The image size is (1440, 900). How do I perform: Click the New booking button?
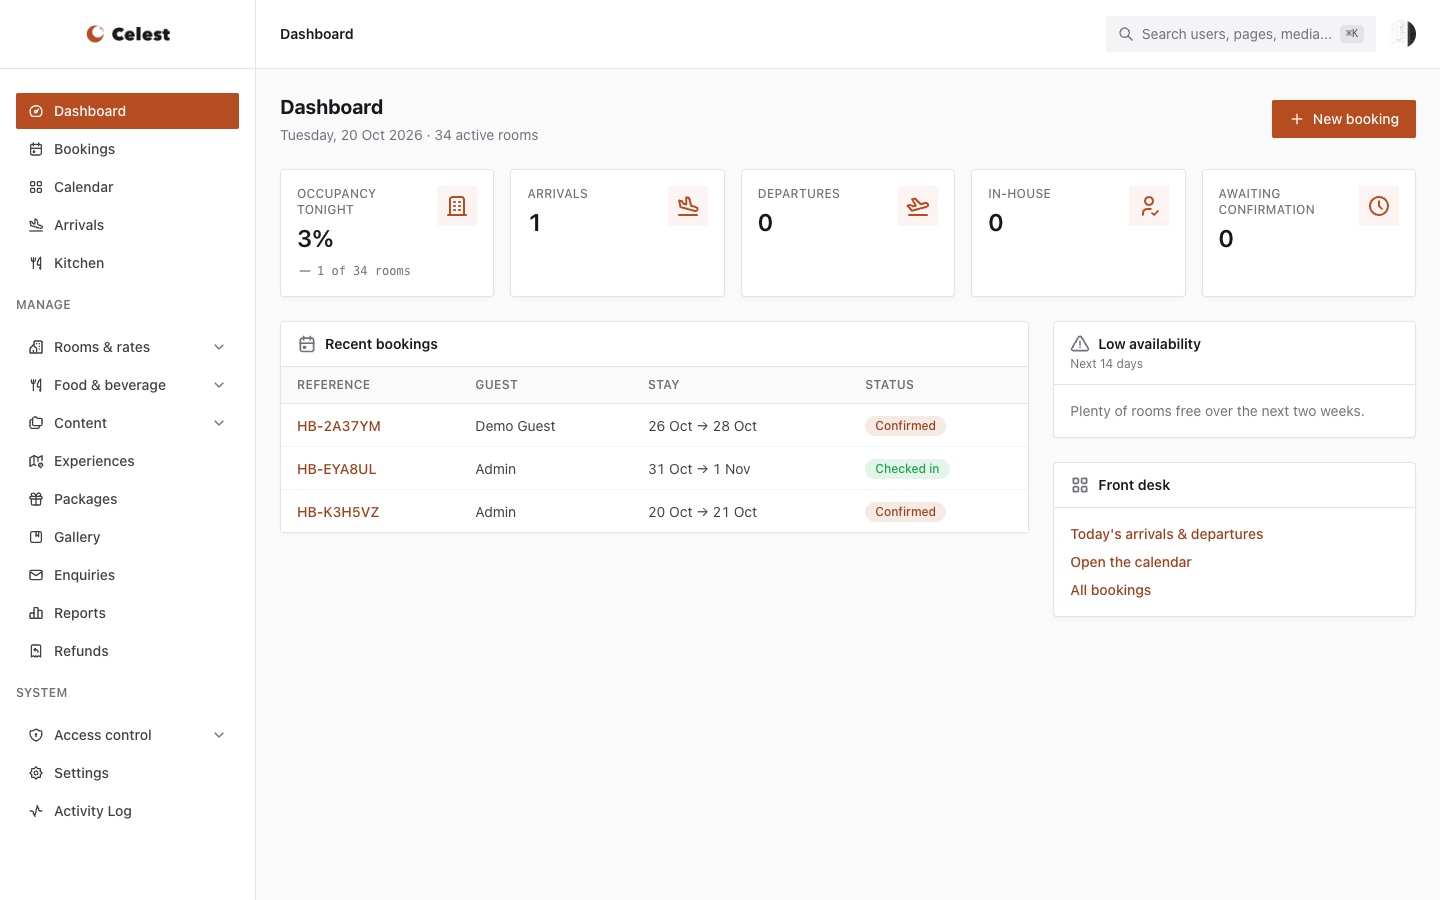(x=1344, y=119)
